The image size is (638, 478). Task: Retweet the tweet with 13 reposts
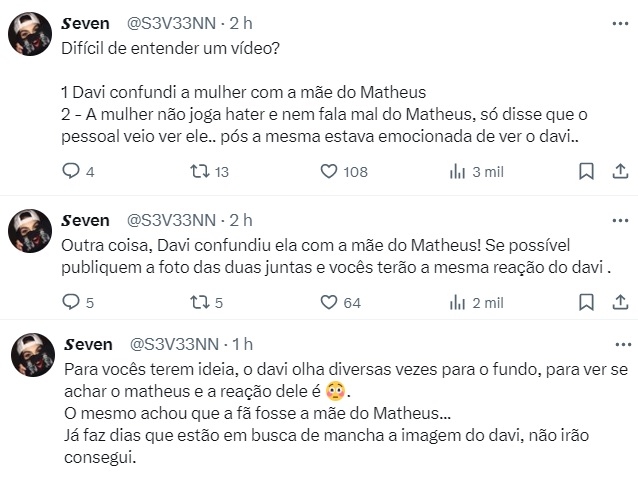coord(199,172)
